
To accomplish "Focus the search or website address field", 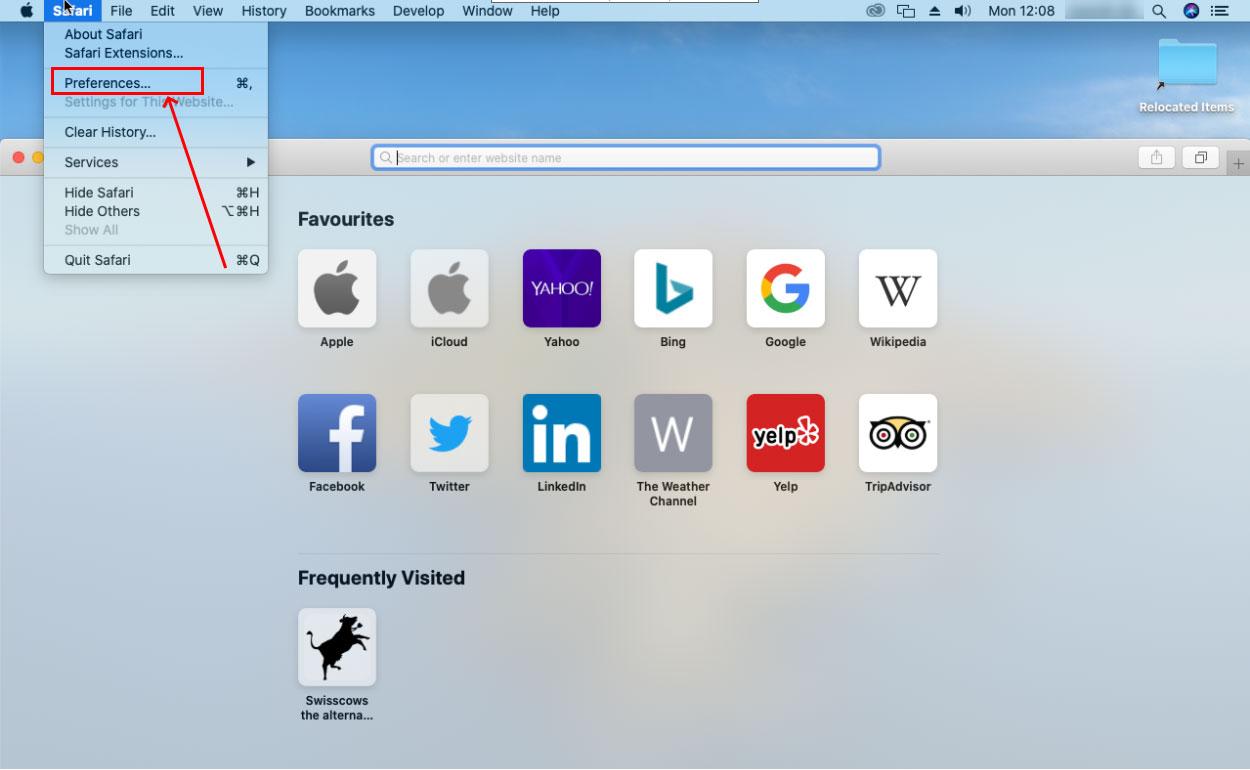I will 626,157.
